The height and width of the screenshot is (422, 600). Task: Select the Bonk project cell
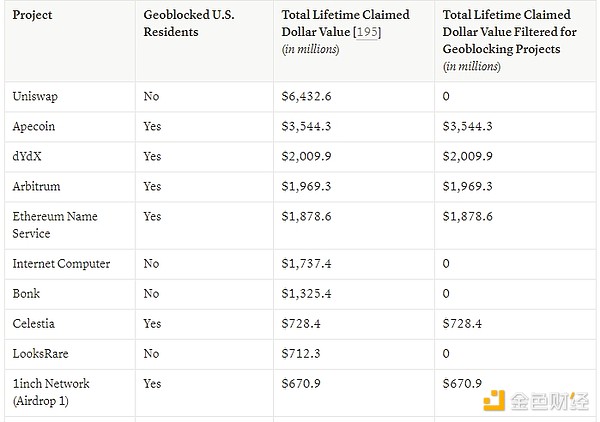click(27, 293)
